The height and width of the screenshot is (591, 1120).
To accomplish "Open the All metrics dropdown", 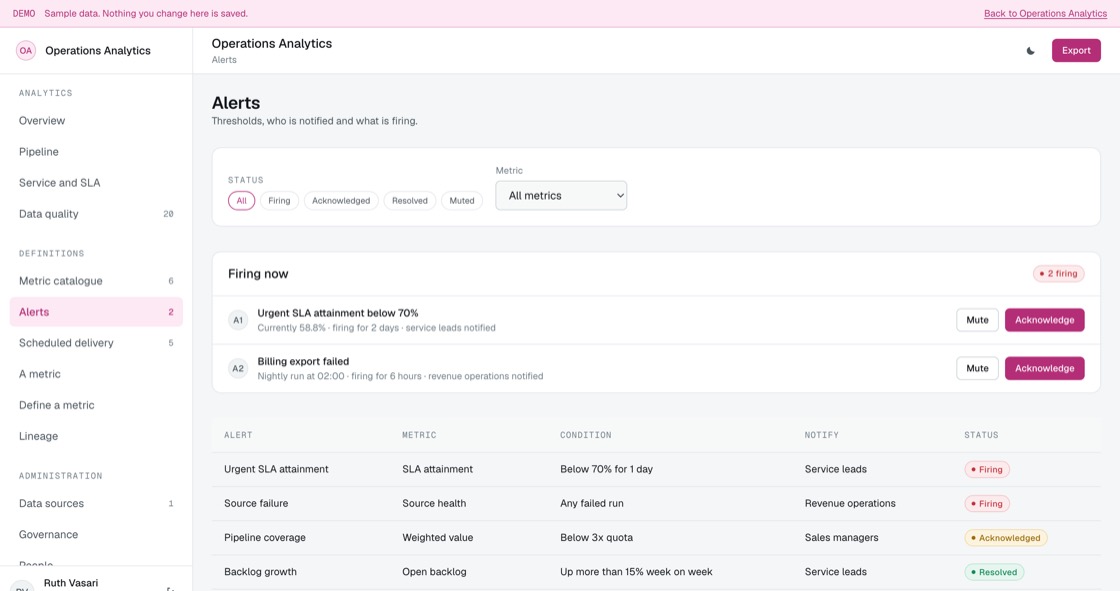I will 561,196.
